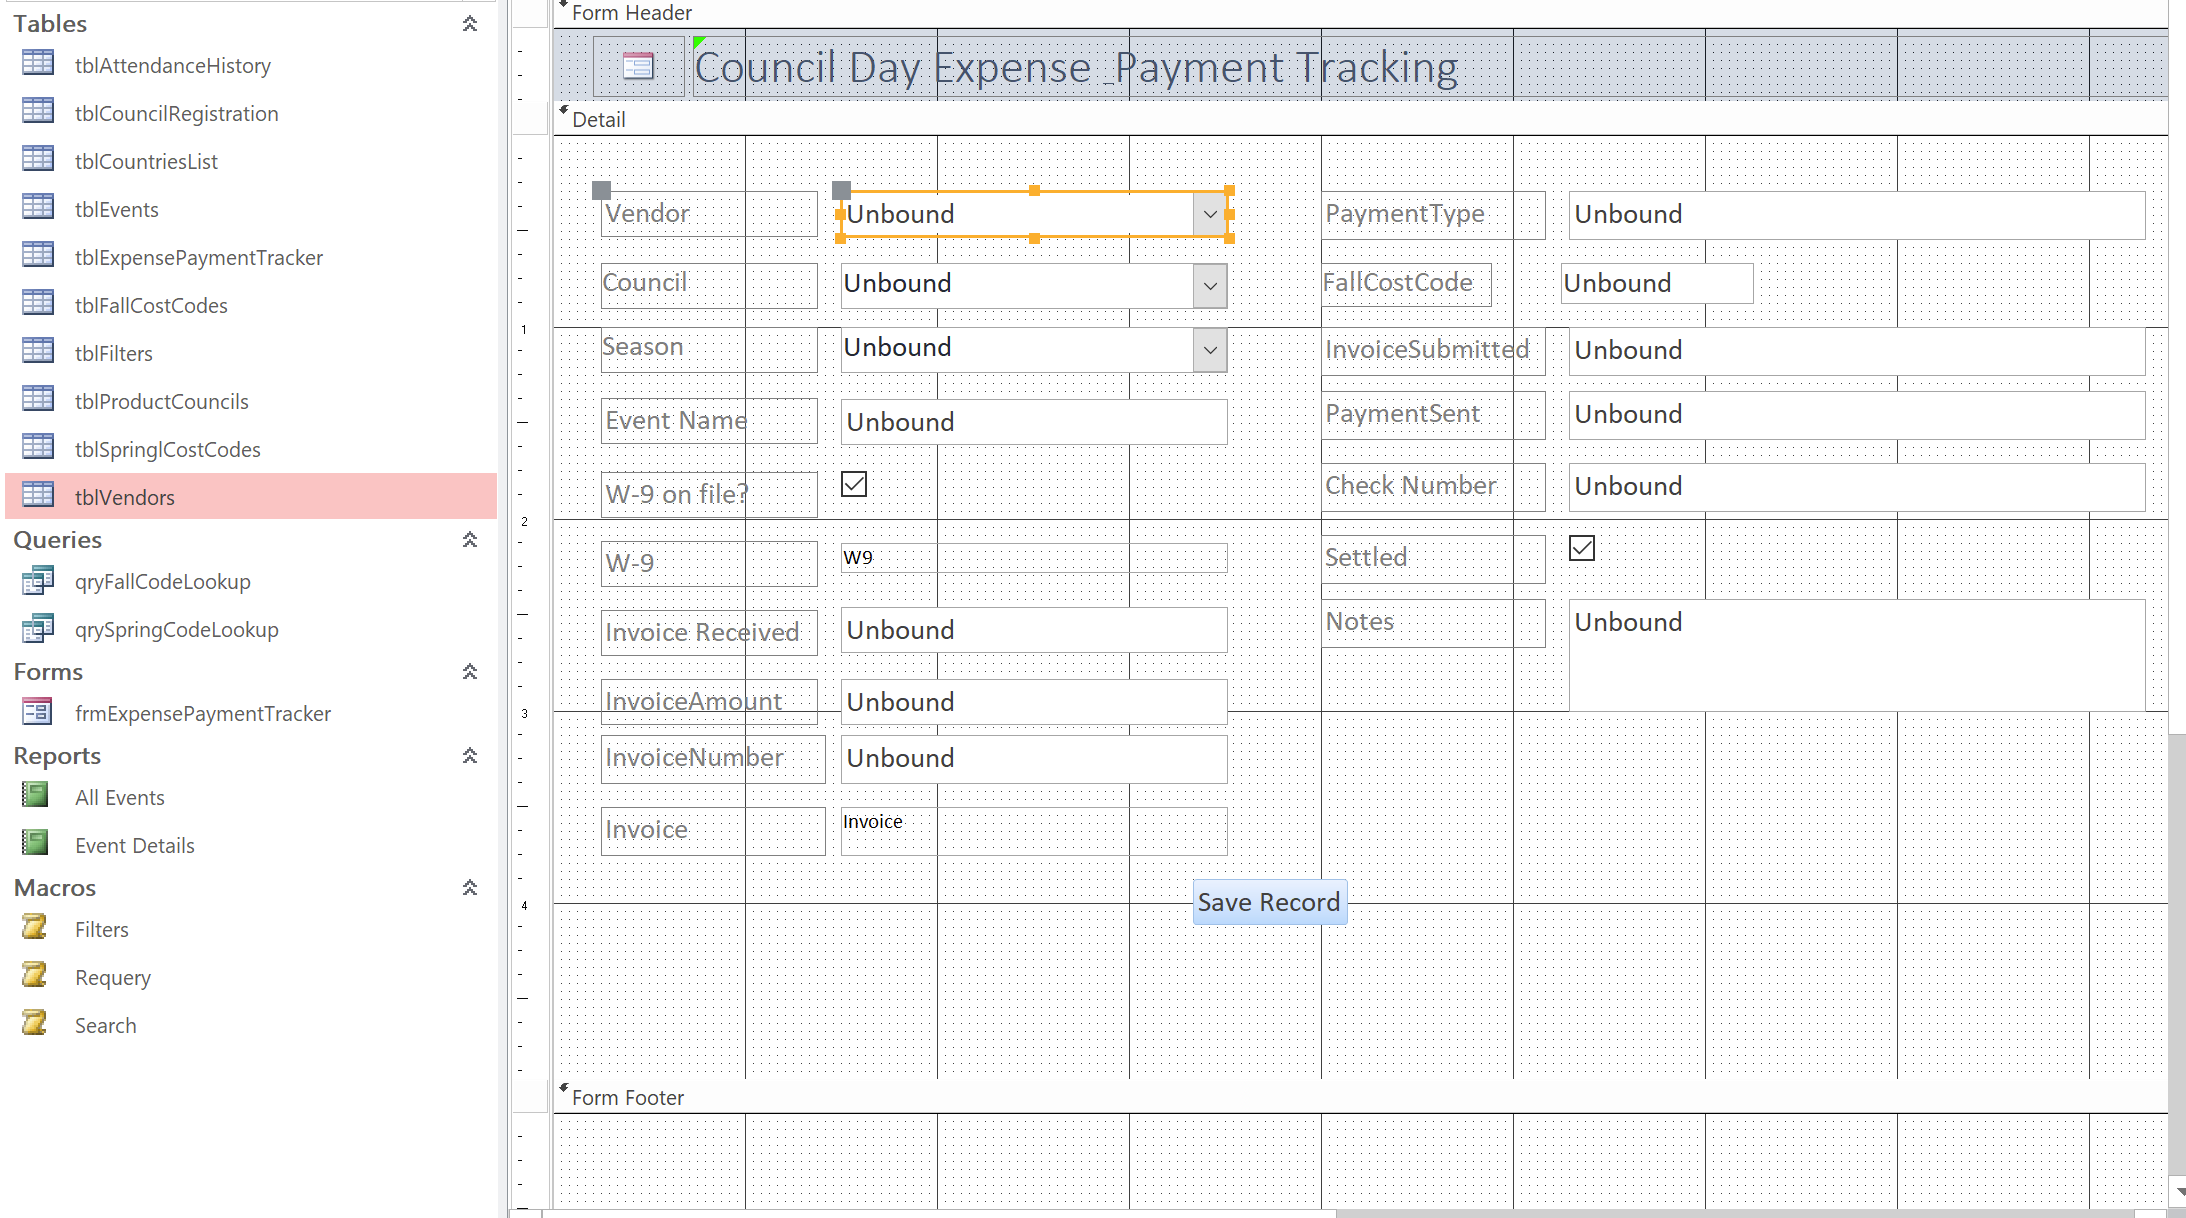2186x1218 pixels.
Task: Open the Event Details report
Action: pyautogui.click(x=134, y=844)
